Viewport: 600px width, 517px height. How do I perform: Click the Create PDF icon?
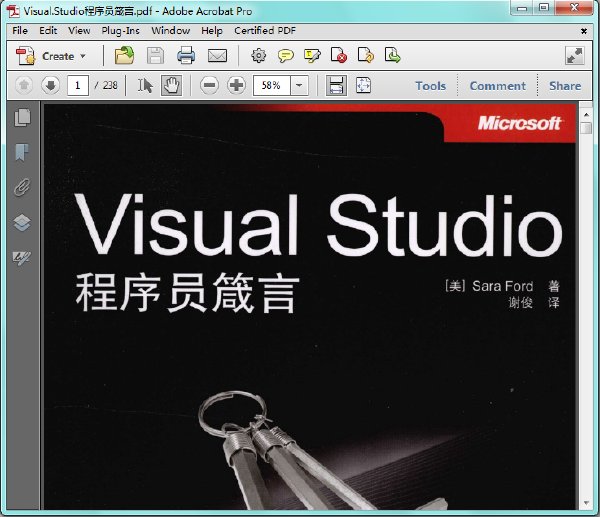click(x=25, y=56)
